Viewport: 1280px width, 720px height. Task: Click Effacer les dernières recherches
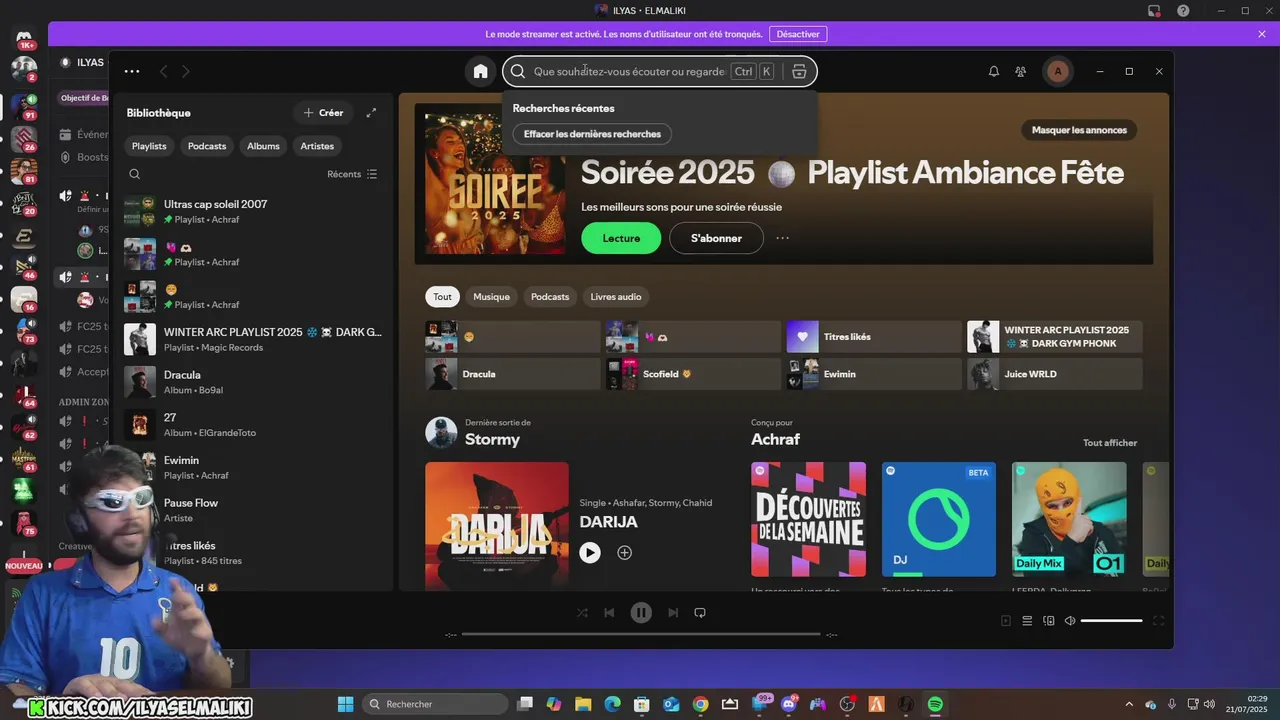click(x=592, y=134)
